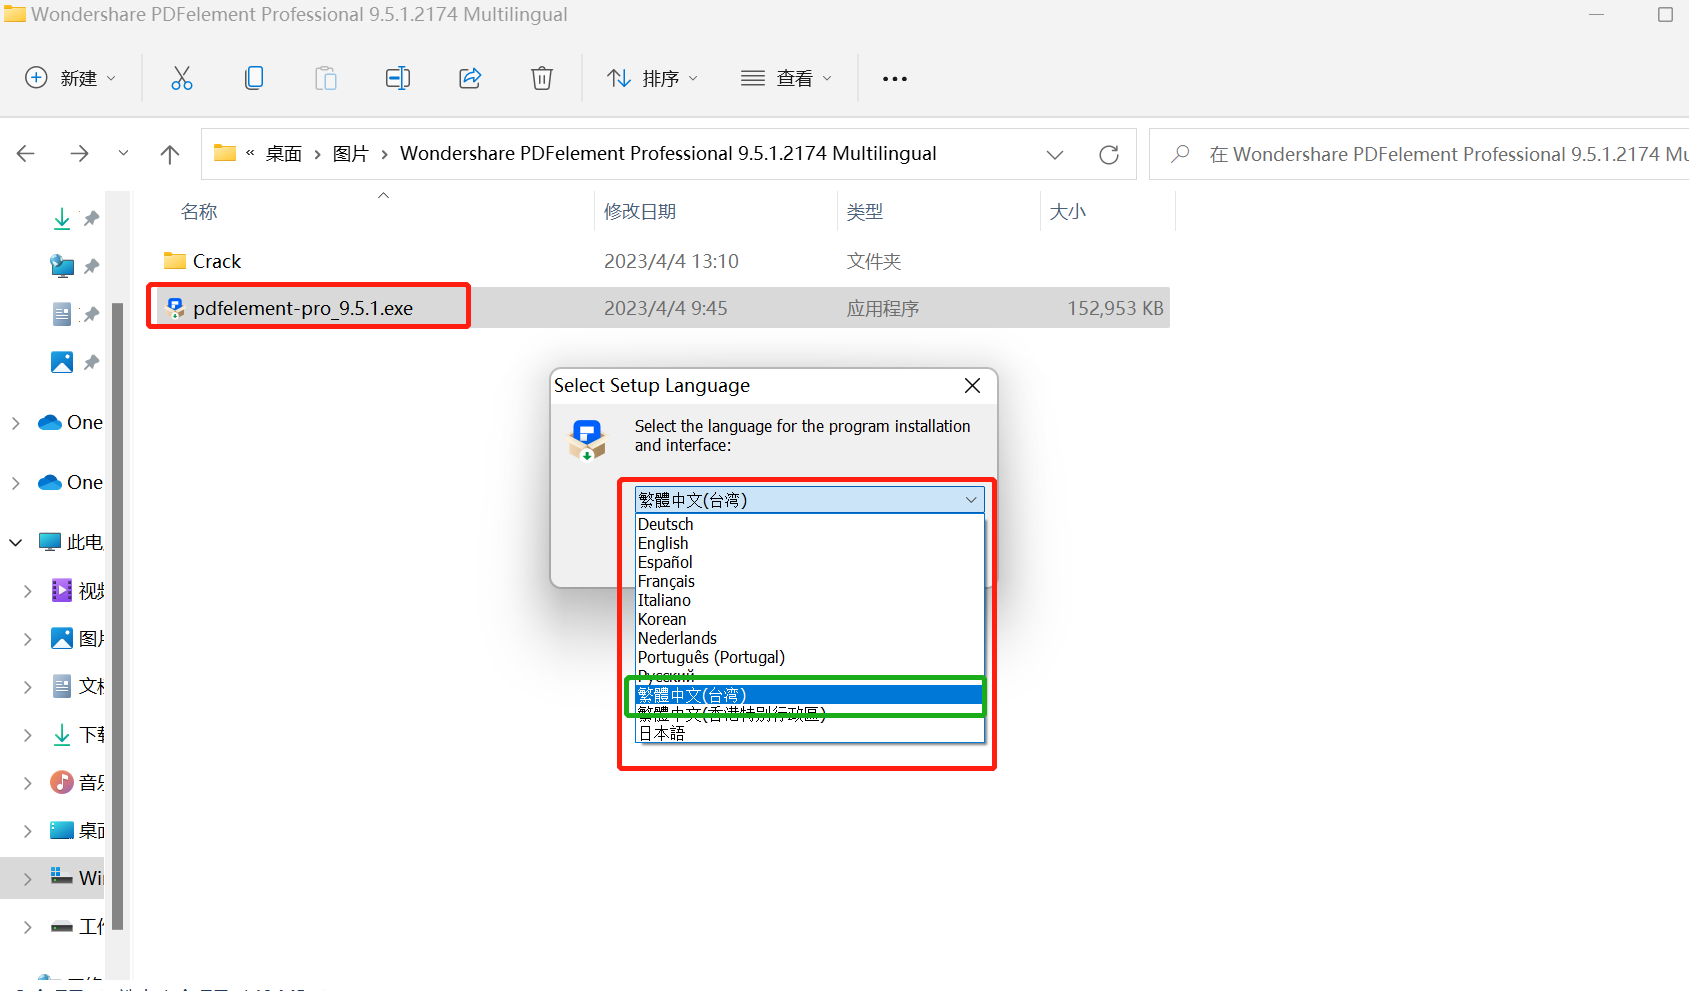Screen dimensions: 1689x991
Task: Navigate back to previous folder
Action: (26, 154)
